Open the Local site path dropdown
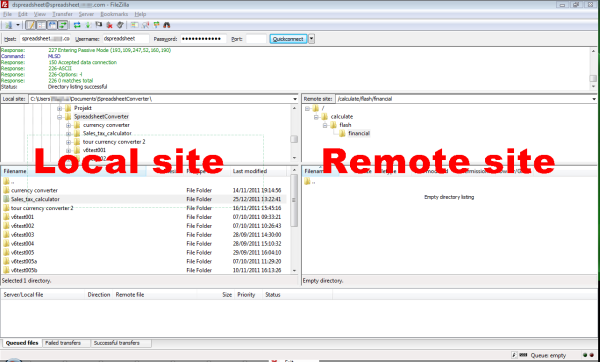 coord(295,99)
